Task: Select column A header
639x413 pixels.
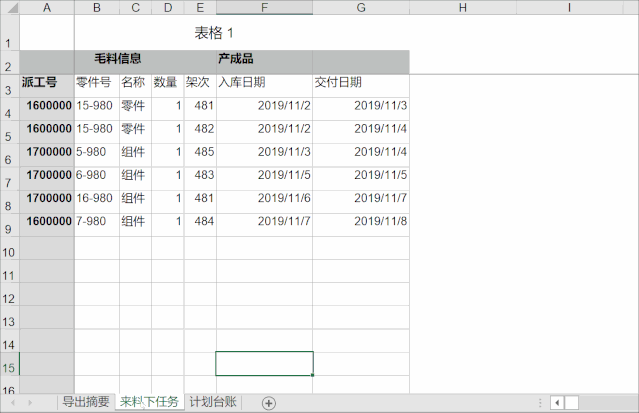Action: [x=47, y=7]
